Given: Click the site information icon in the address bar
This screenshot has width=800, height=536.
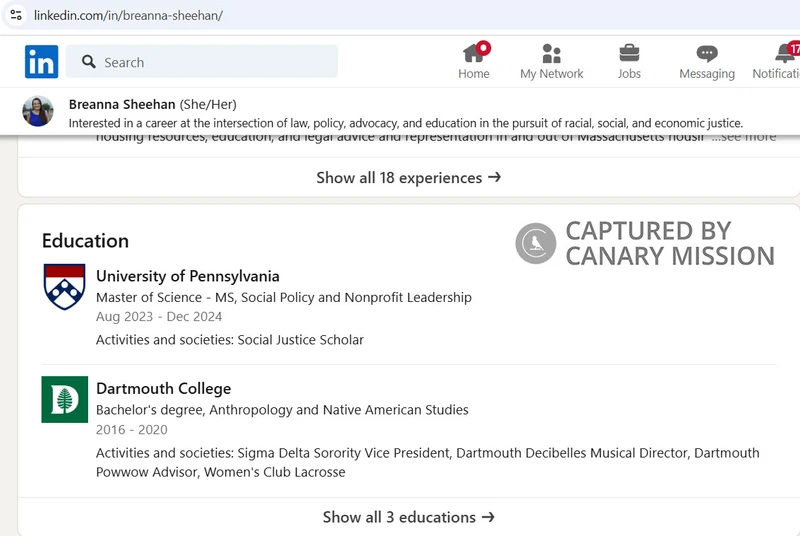Looking at the screenshot, I should [x=16, y=15].
